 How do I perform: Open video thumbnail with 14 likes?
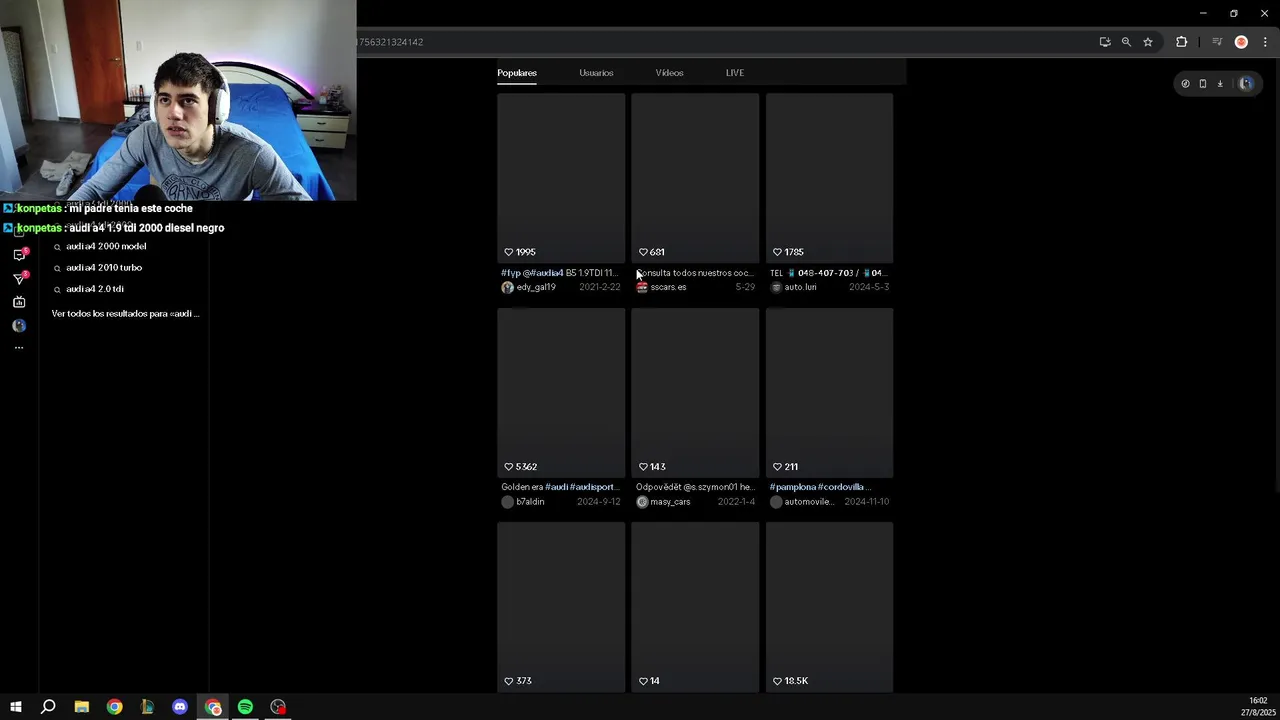695,607
